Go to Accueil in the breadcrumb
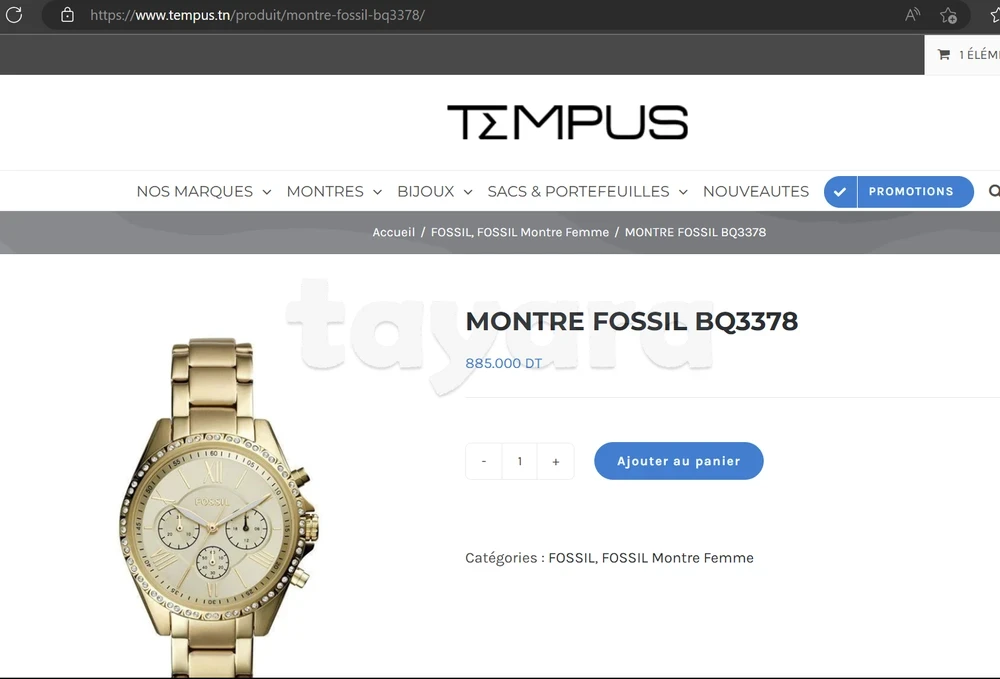 click(x=393, y=232)
